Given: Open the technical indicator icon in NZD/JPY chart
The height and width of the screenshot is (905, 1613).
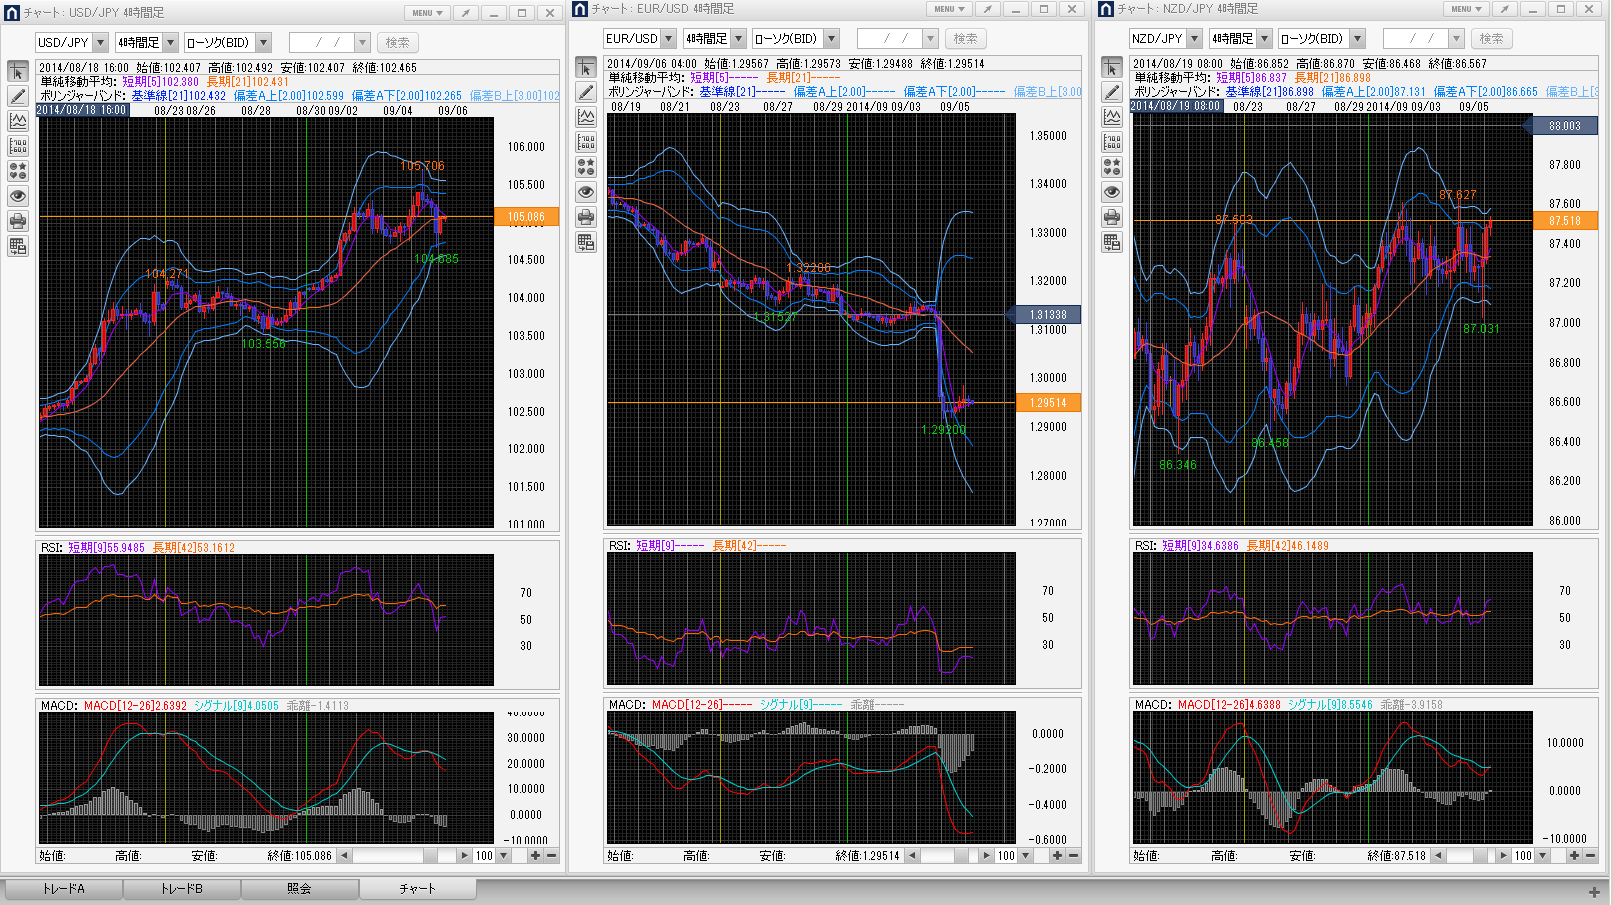Looking at the screenshot, I should click(x=1112, y=117).
